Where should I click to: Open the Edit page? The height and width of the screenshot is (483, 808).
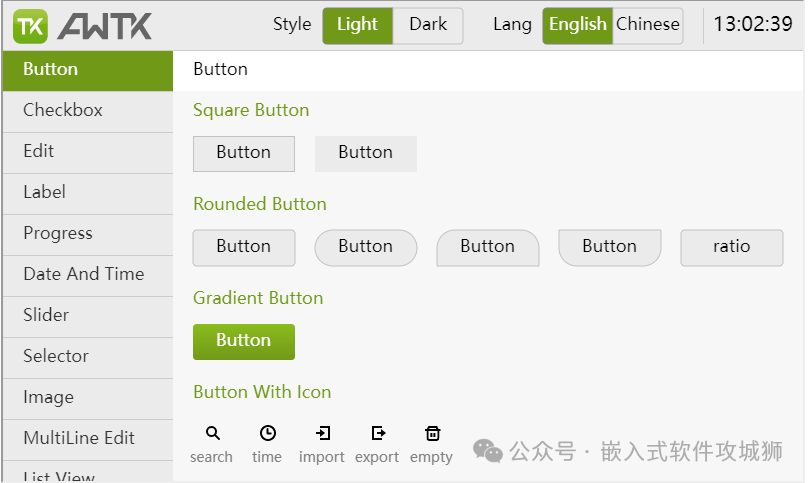(x=88, y=153)
